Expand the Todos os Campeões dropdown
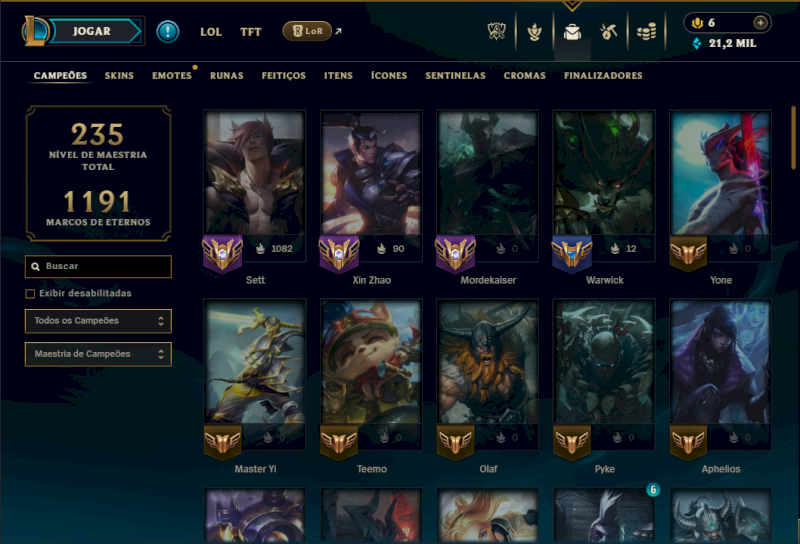 [98, 321]
